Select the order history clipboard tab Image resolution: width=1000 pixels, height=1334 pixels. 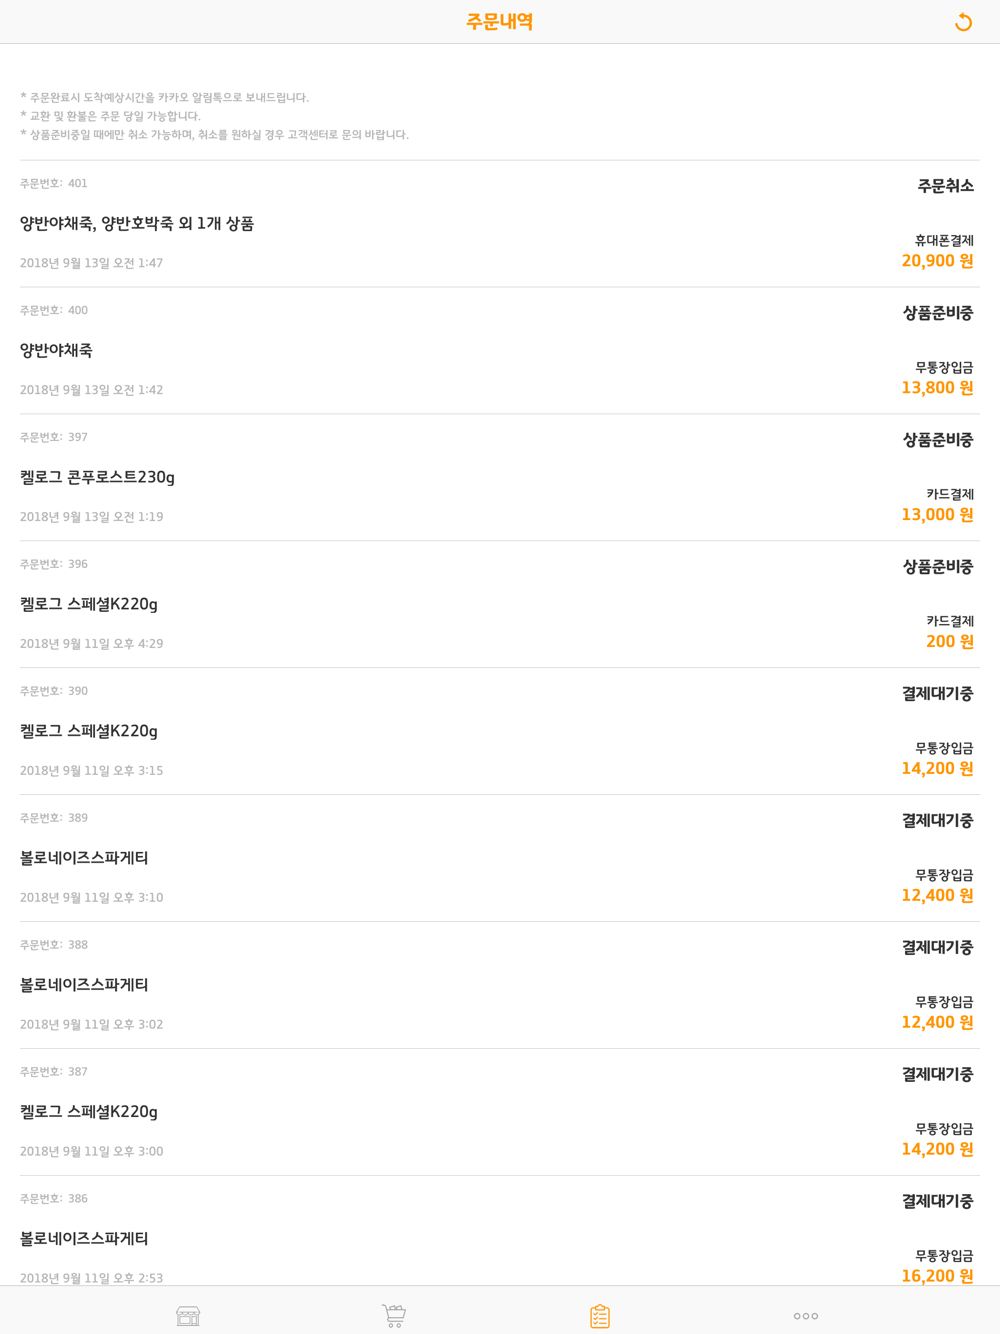coord(600,1316)
